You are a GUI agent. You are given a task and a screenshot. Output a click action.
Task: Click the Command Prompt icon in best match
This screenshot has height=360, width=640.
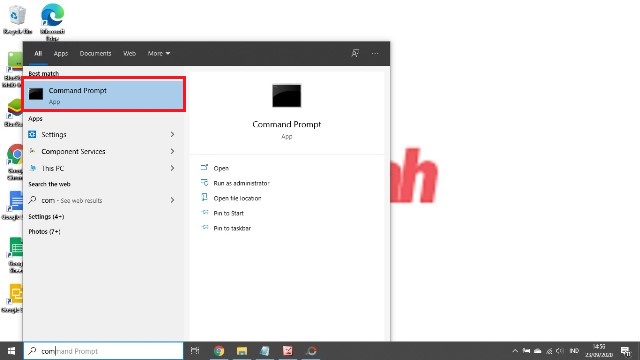tap(36, 94)
